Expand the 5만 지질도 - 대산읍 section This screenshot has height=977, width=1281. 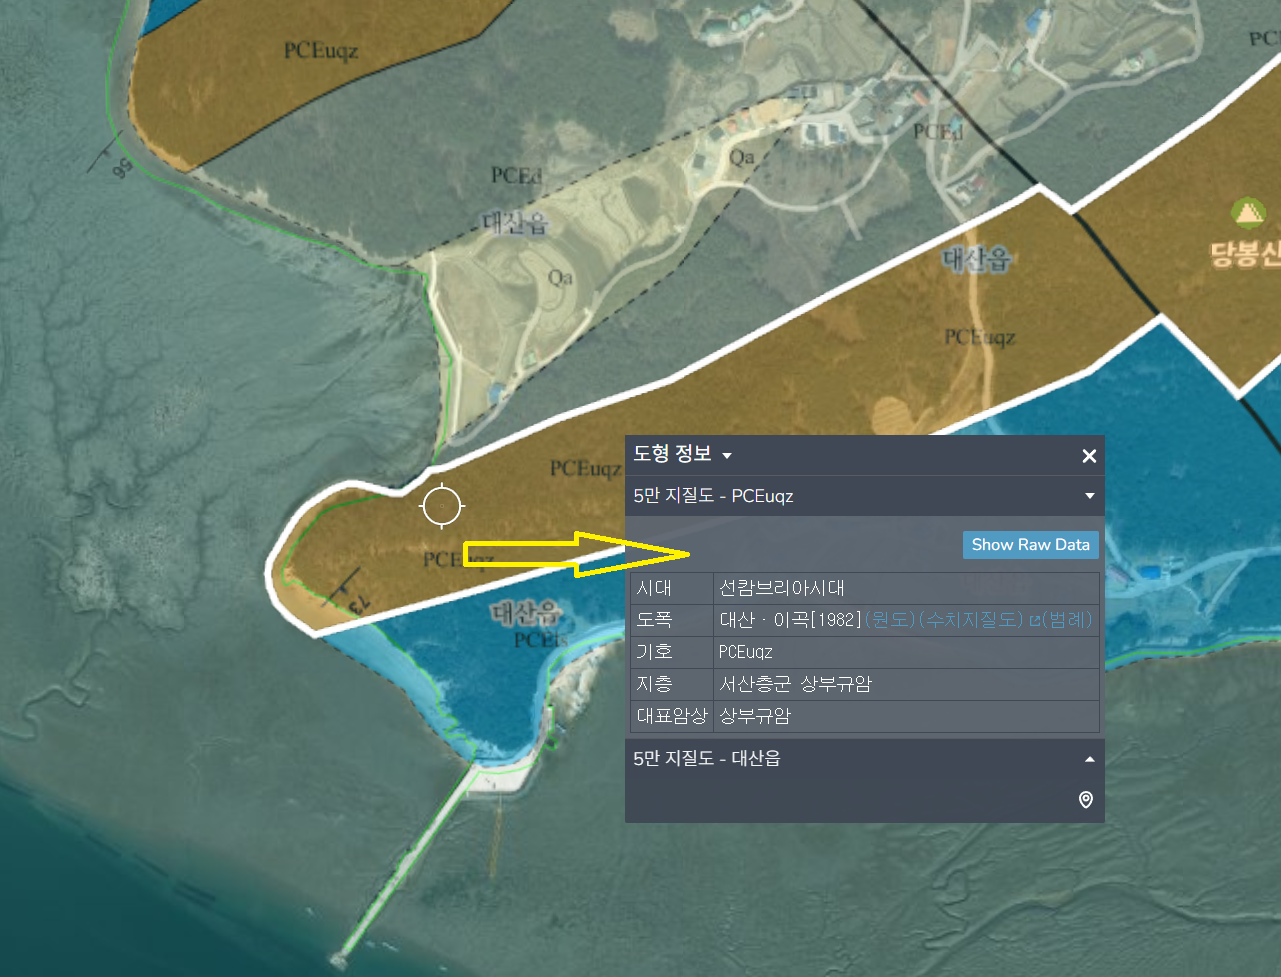click(1089, 759)
